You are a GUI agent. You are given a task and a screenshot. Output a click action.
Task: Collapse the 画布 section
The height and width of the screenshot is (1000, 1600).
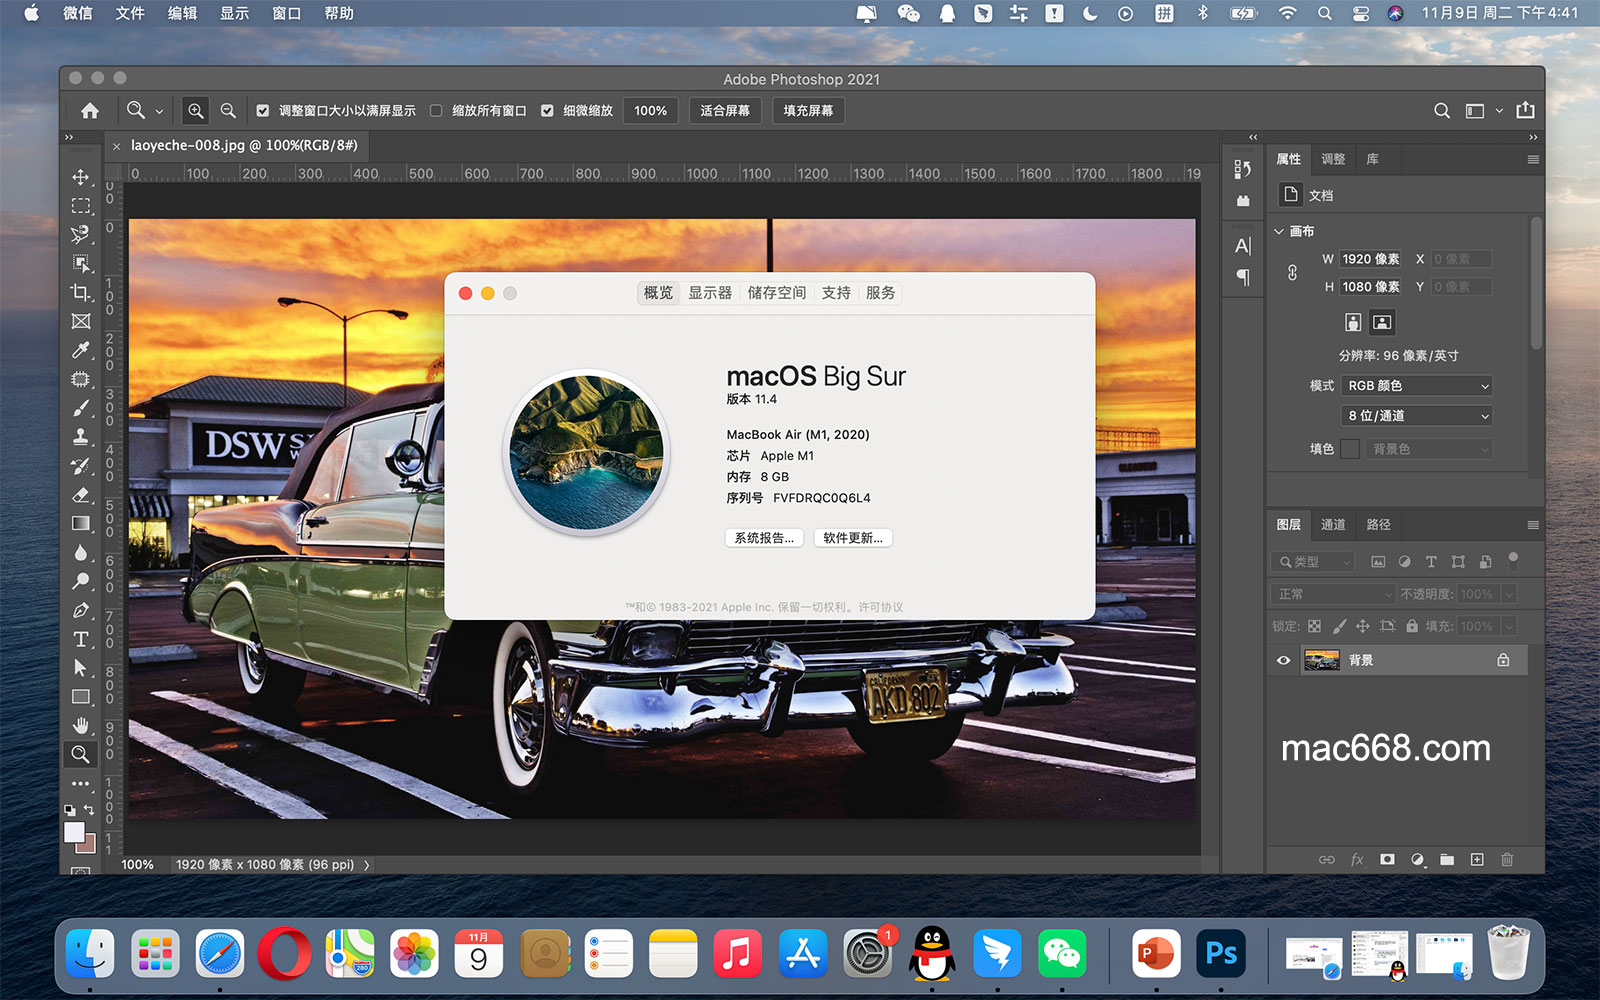[x=1278, y=231]
